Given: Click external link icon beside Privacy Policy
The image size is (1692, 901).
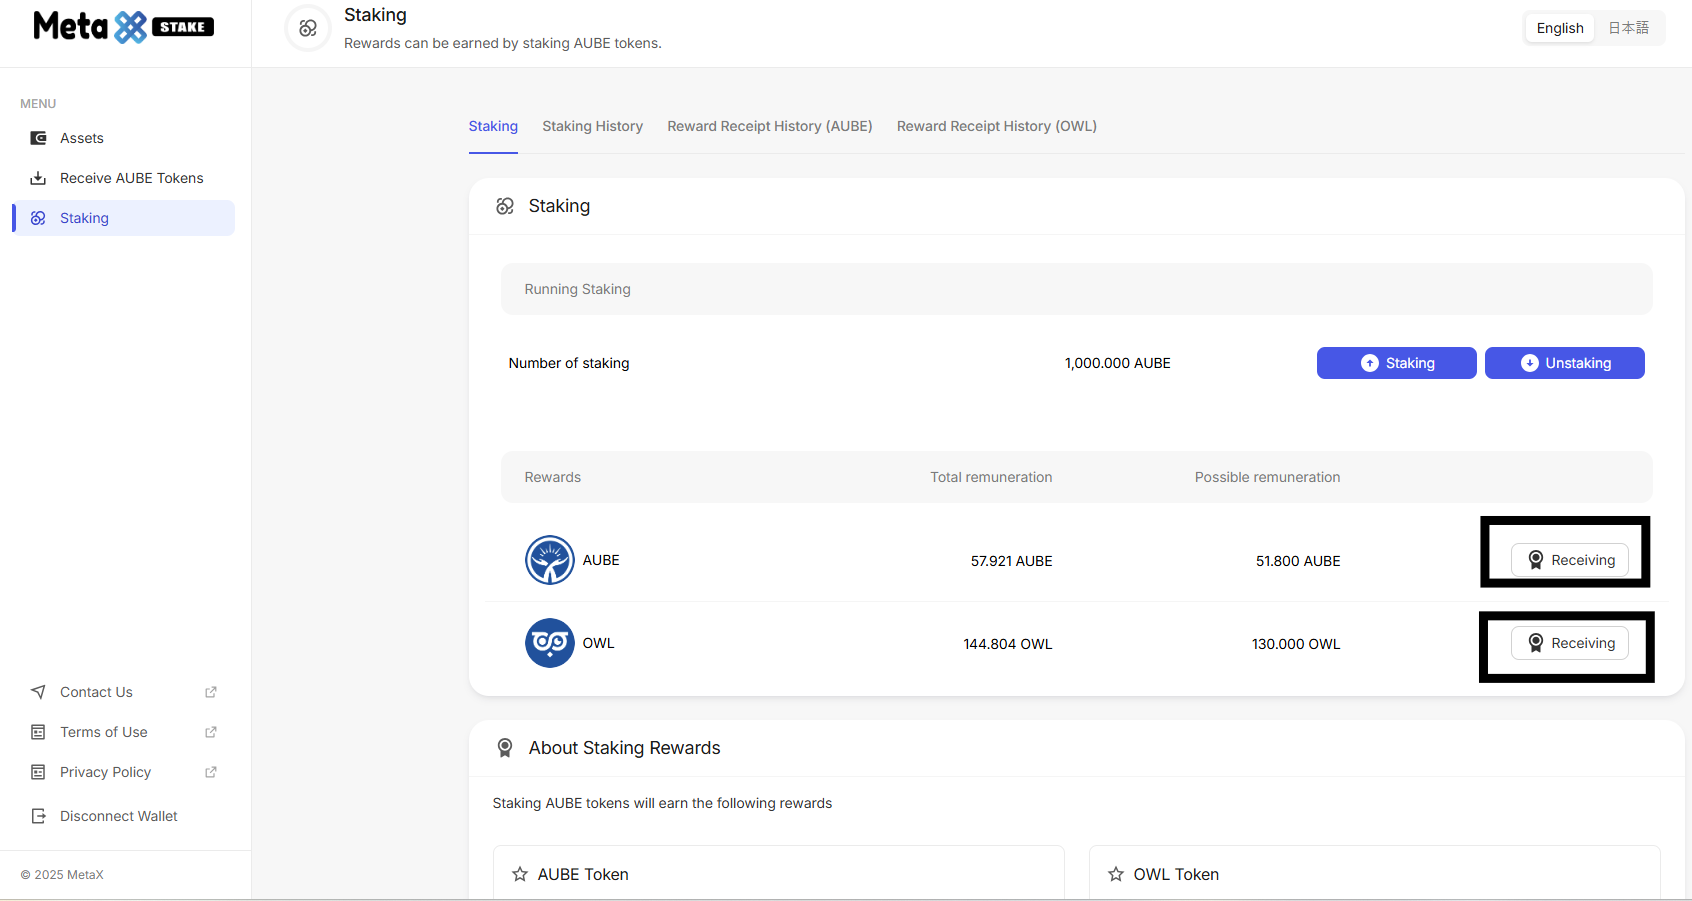Looking at the screenshot, I should (x=211, y=772).
